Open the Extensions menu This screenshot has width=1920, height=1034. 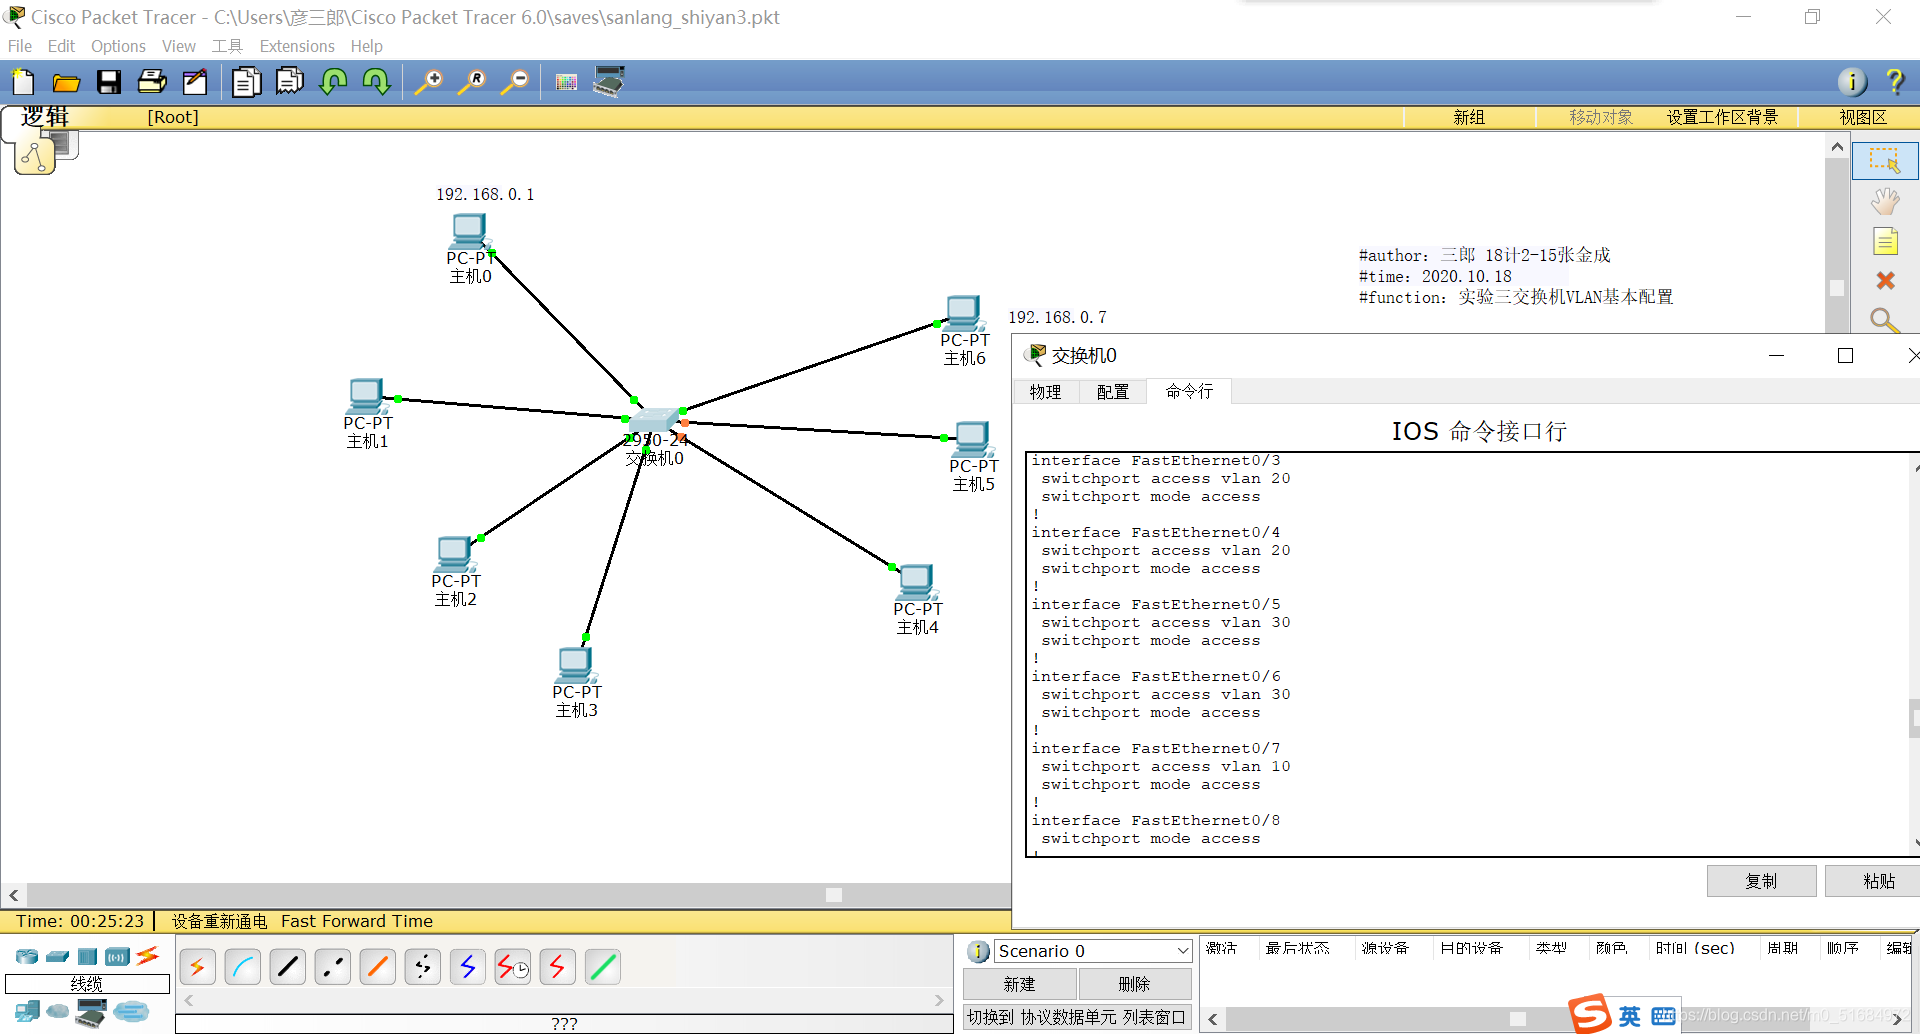pos(297,46)
